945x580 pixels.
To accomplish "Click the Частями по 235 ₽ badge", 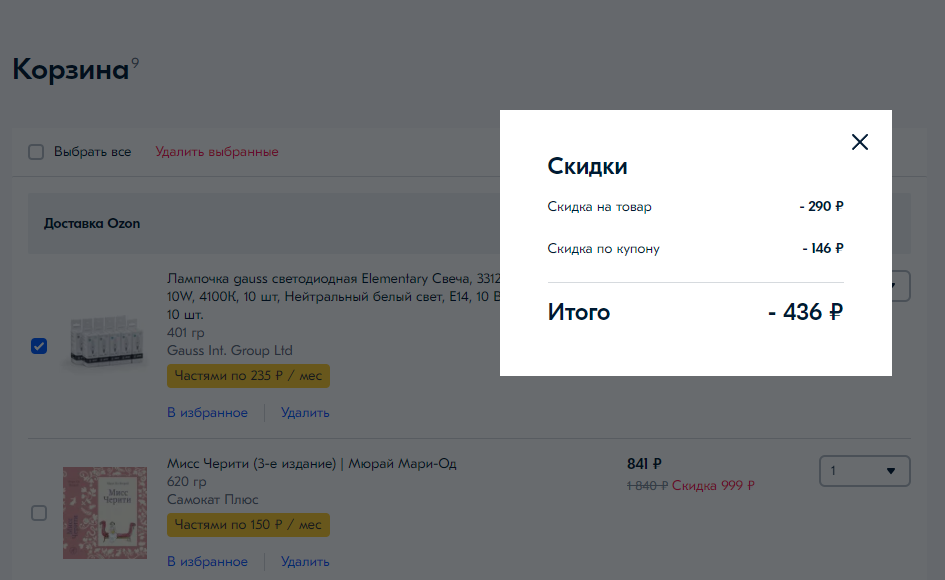I will 248,376.
